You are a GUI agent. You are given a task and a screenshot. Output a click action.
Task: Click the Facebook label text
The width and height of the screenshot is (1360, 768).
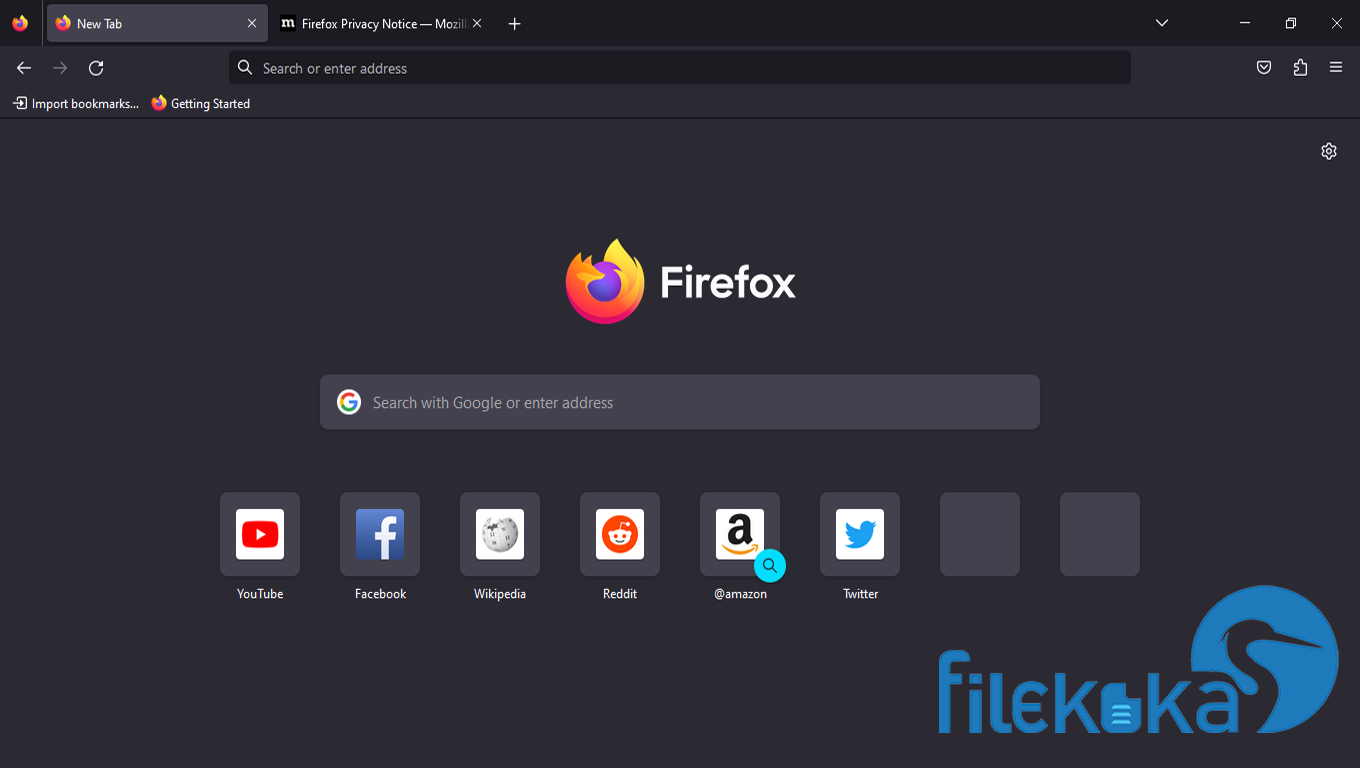point(380,594)
